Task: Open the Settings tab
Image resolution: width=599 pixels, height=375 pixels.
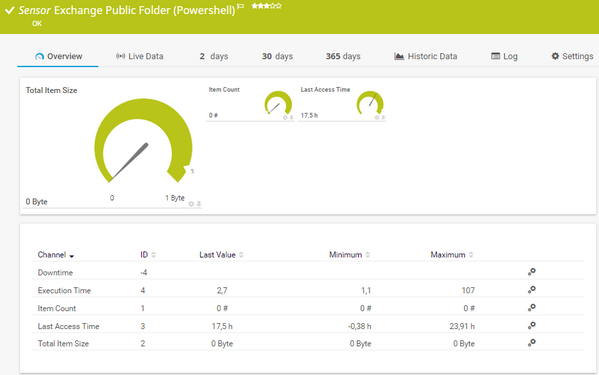Action: coord(572,56)
